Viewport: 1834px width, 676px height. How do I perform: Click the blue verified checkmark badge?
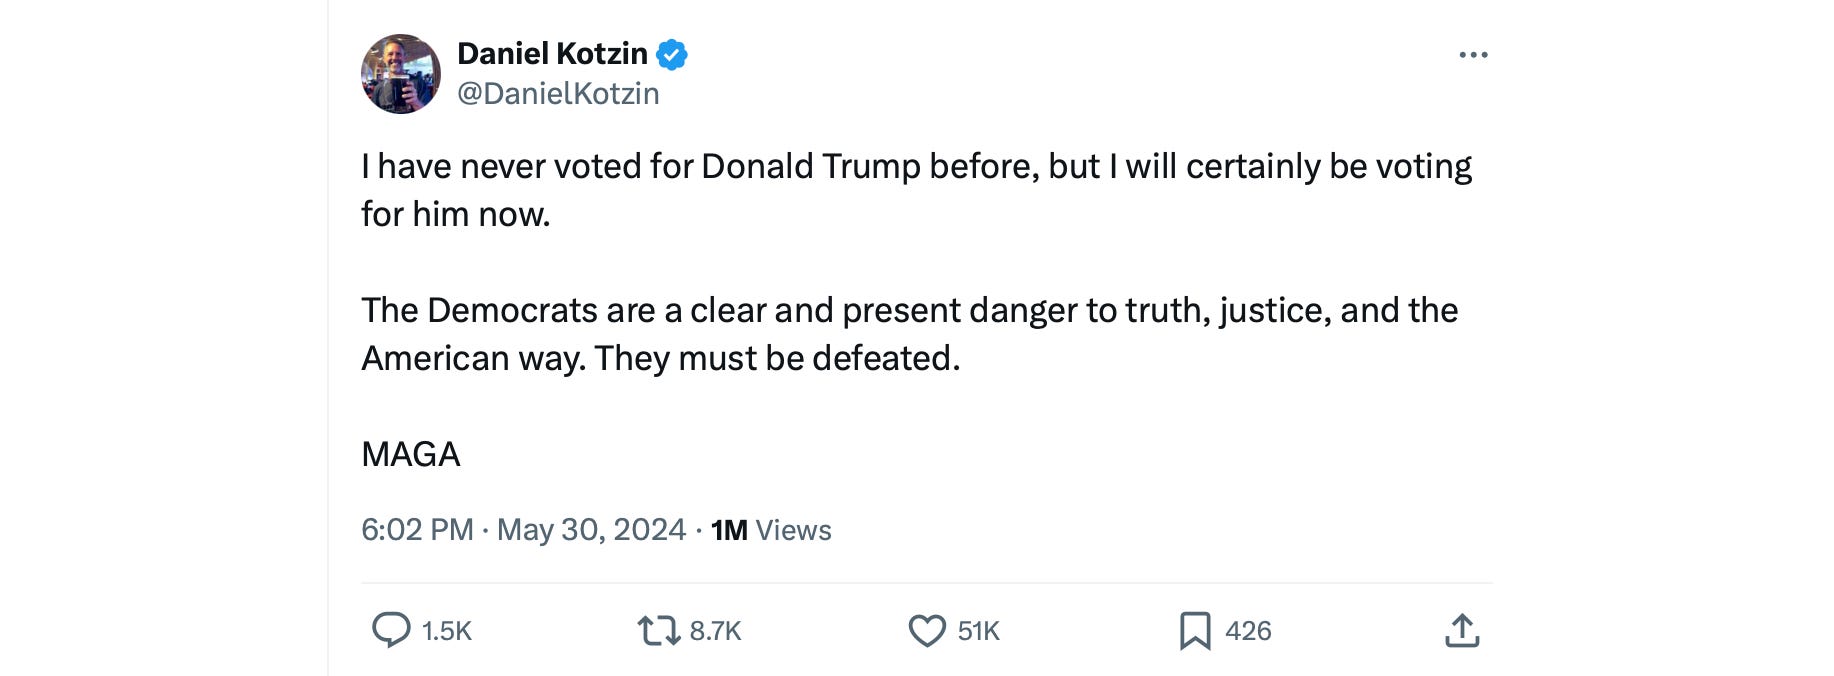tap(672, 54)
